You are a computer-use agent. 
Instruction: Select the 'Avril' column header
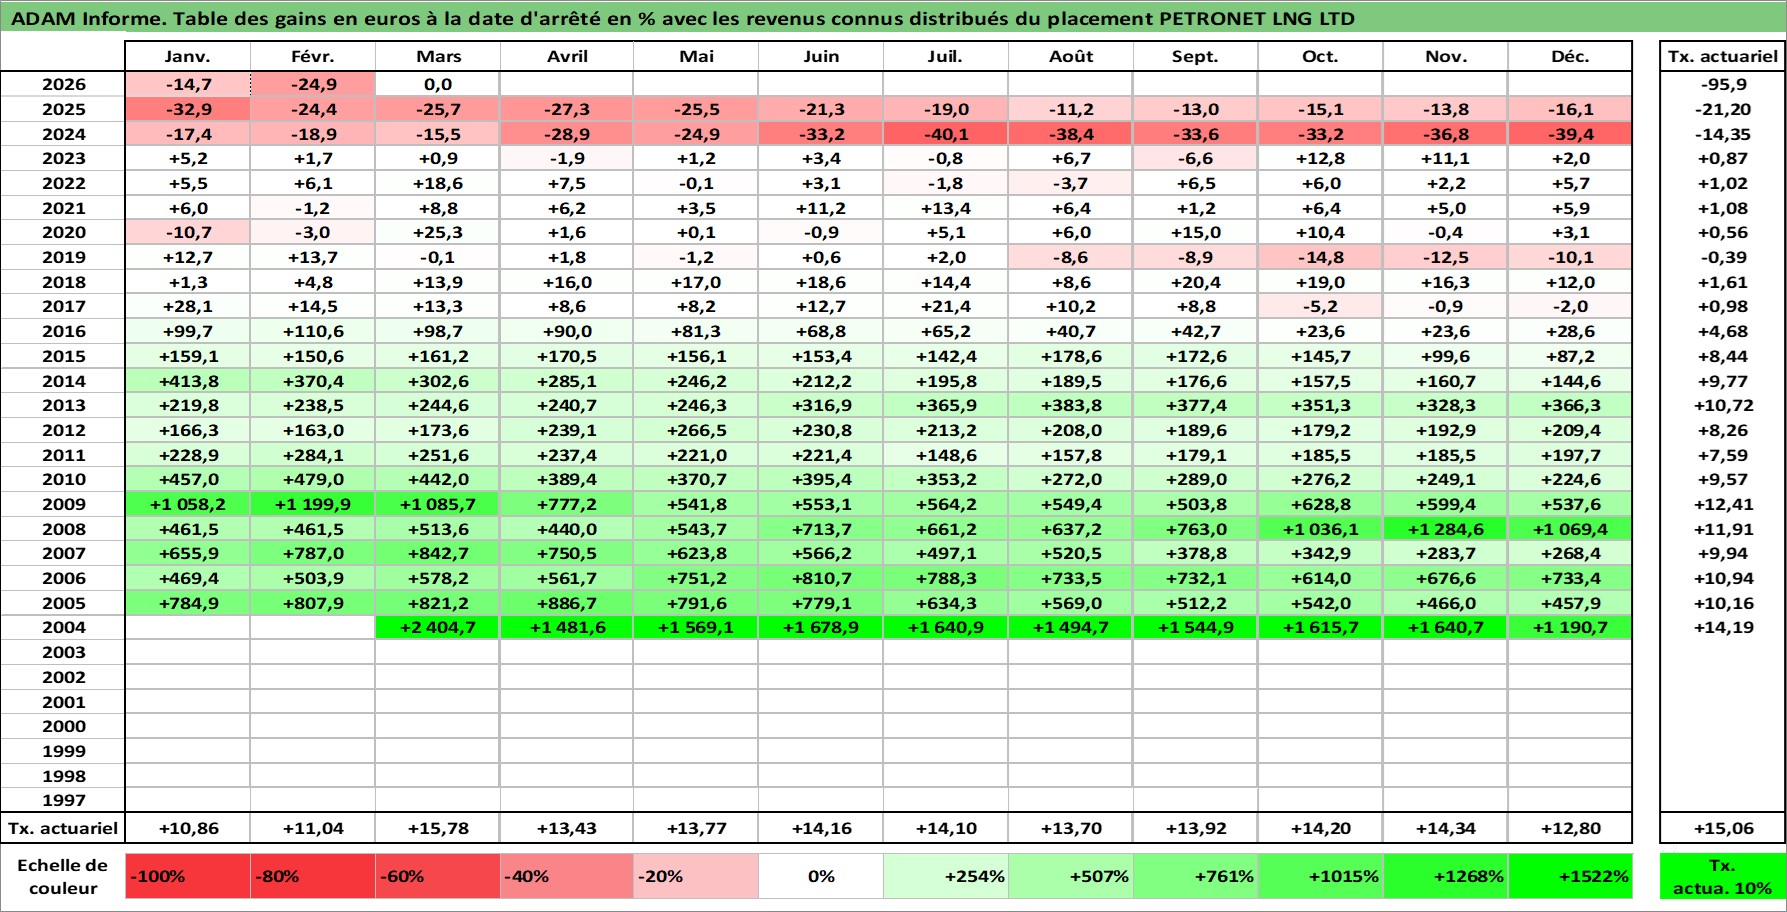point(567,57)
